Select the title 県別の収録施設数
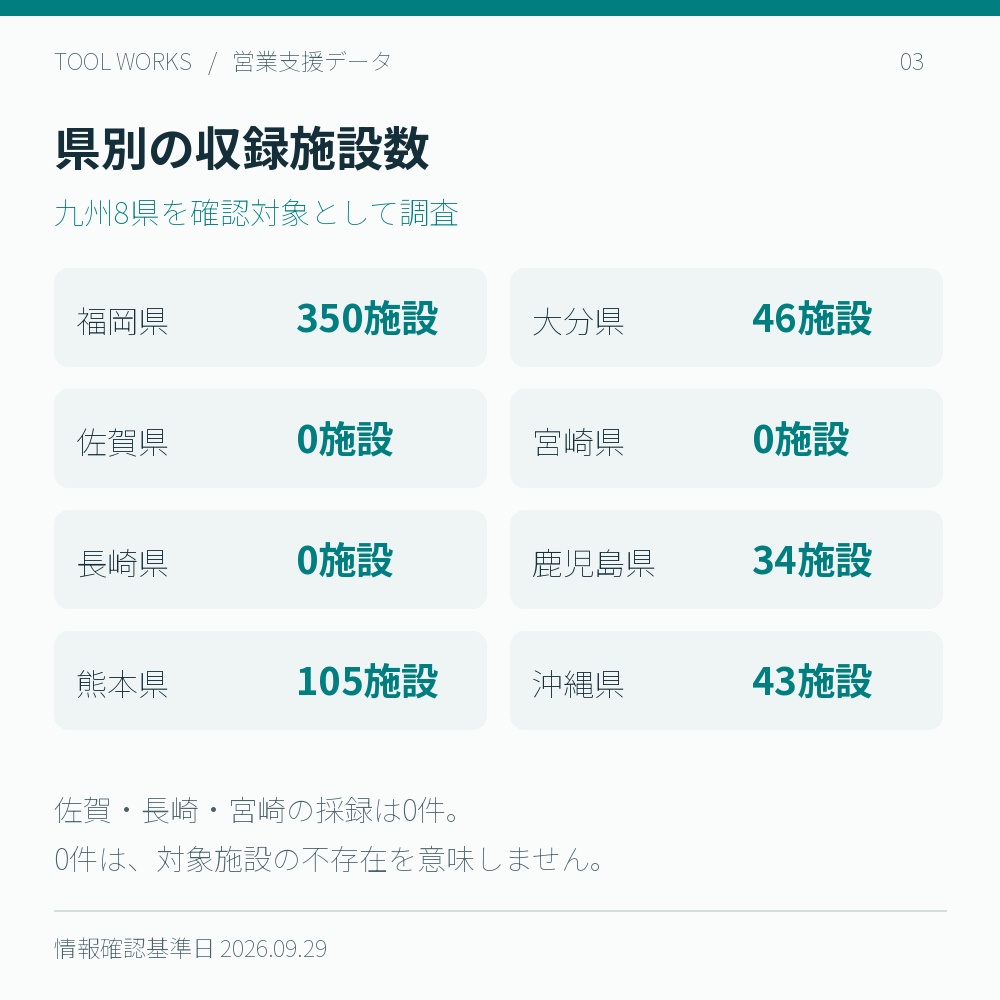1000x1000 pixels. [x=242, y=149]
